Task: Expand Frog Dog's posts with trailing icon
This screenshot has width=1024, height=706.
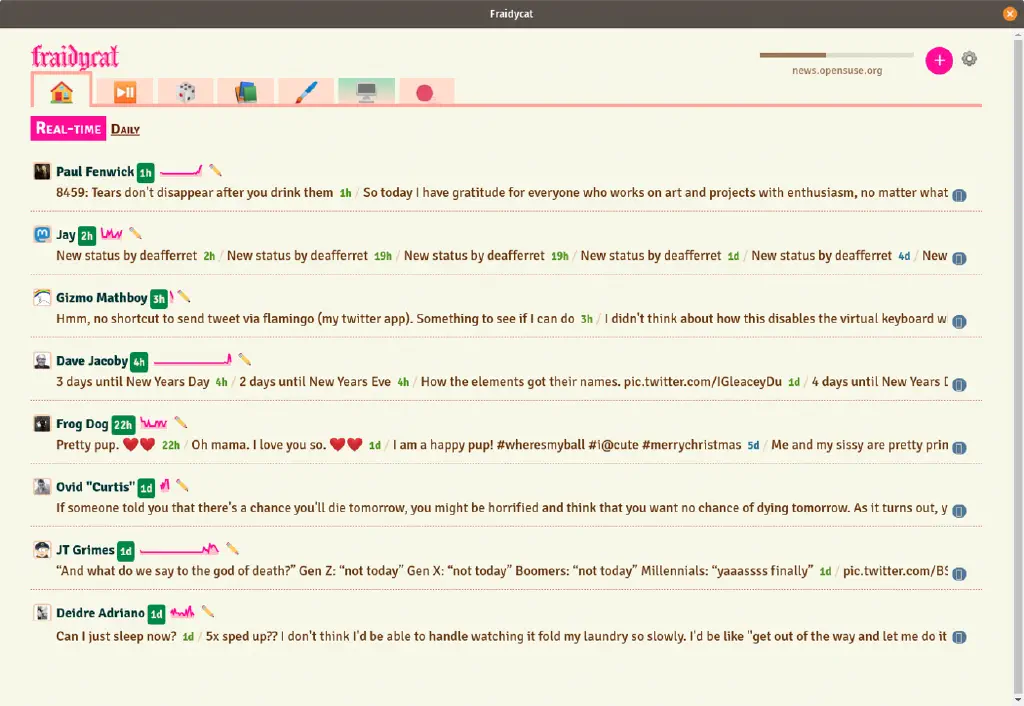Action: (x=959, y=447)
